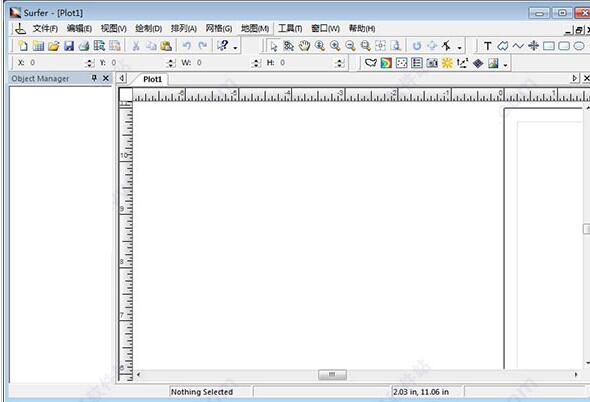
Task: Create a new Image Map
Action: (432, 63)
